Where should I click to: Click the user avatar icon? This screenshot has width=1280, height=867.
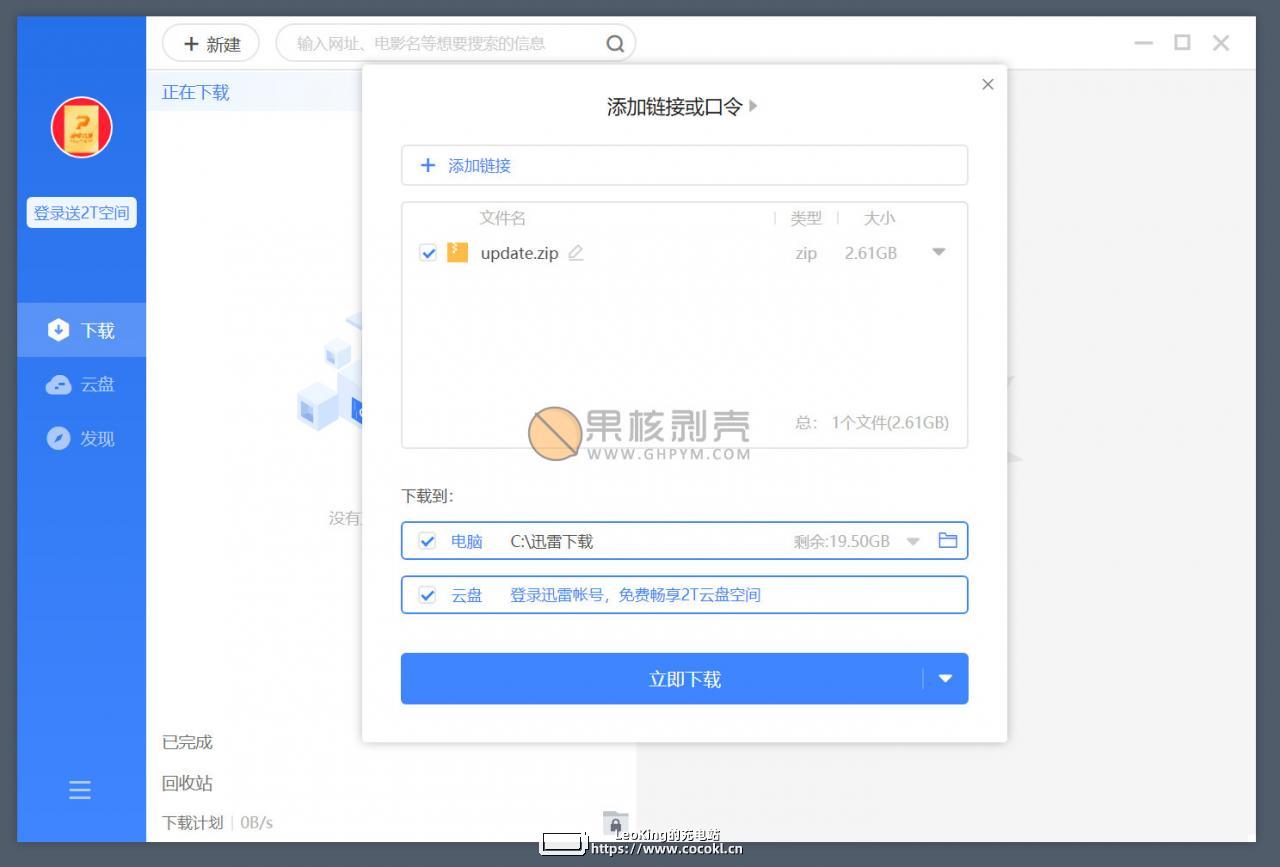82,127
